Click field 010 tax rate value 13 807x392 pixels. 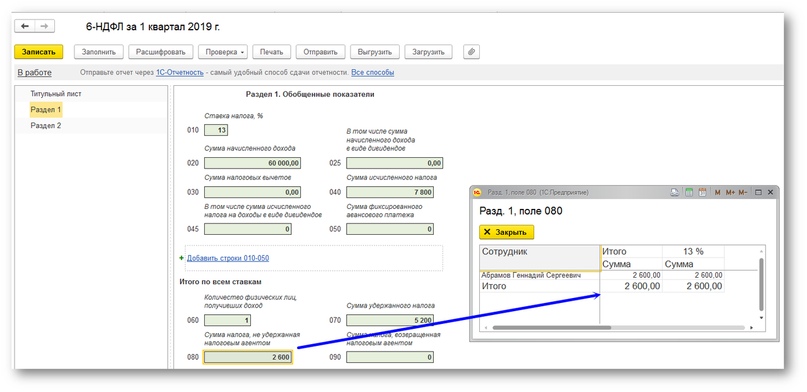point(216,130)
